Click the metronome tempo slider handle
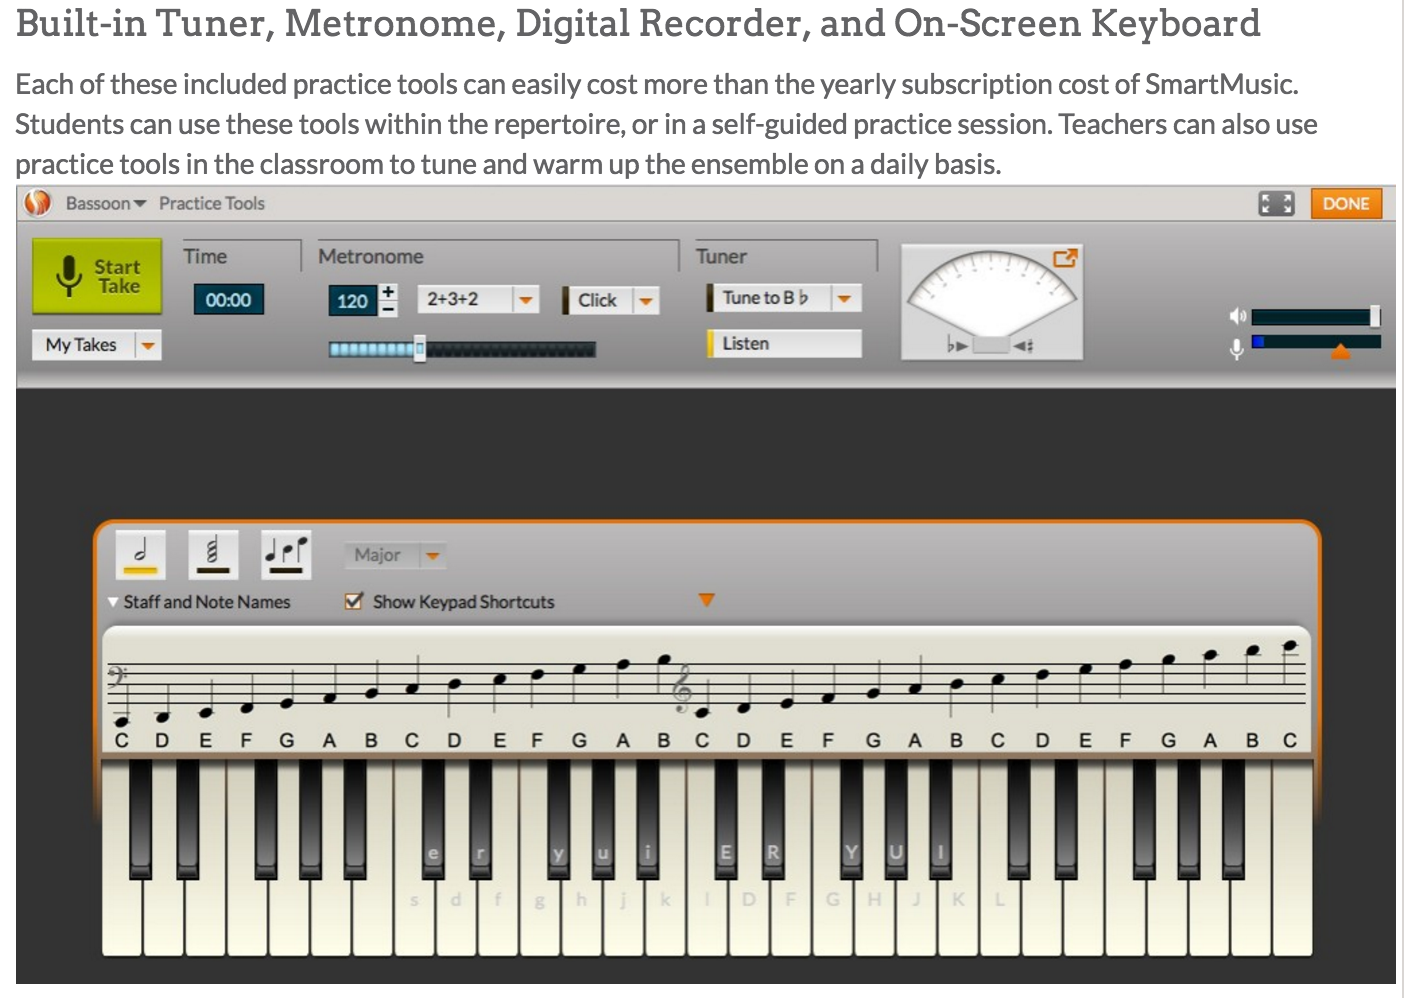 click(x=420, y=349)
